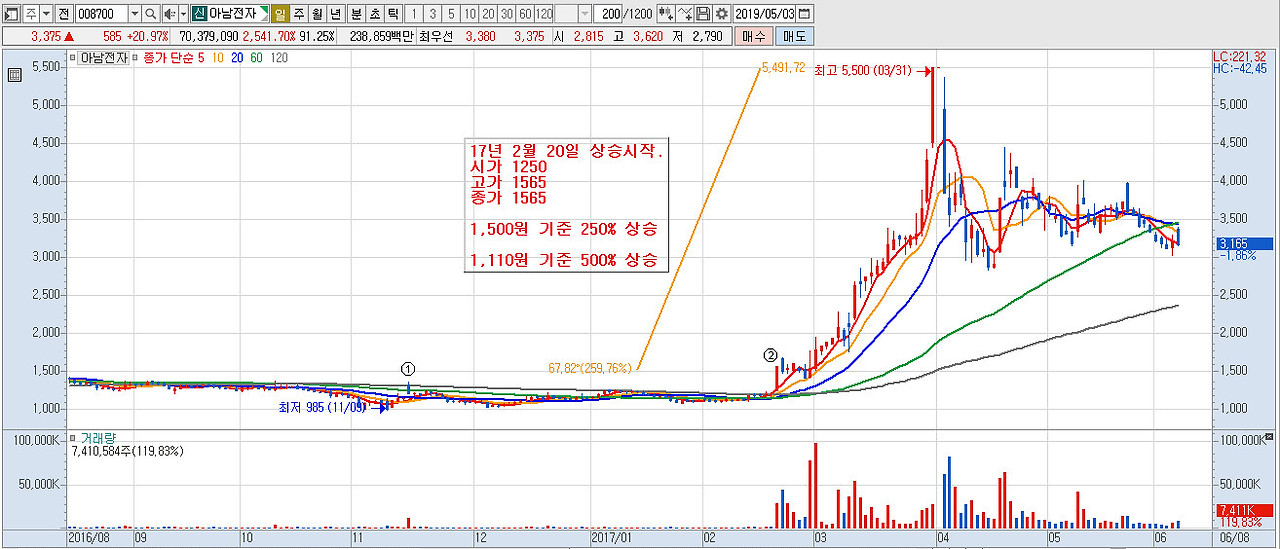Select the daily 일 period button
The image size is (1280, 549).
tap(280, 14)
